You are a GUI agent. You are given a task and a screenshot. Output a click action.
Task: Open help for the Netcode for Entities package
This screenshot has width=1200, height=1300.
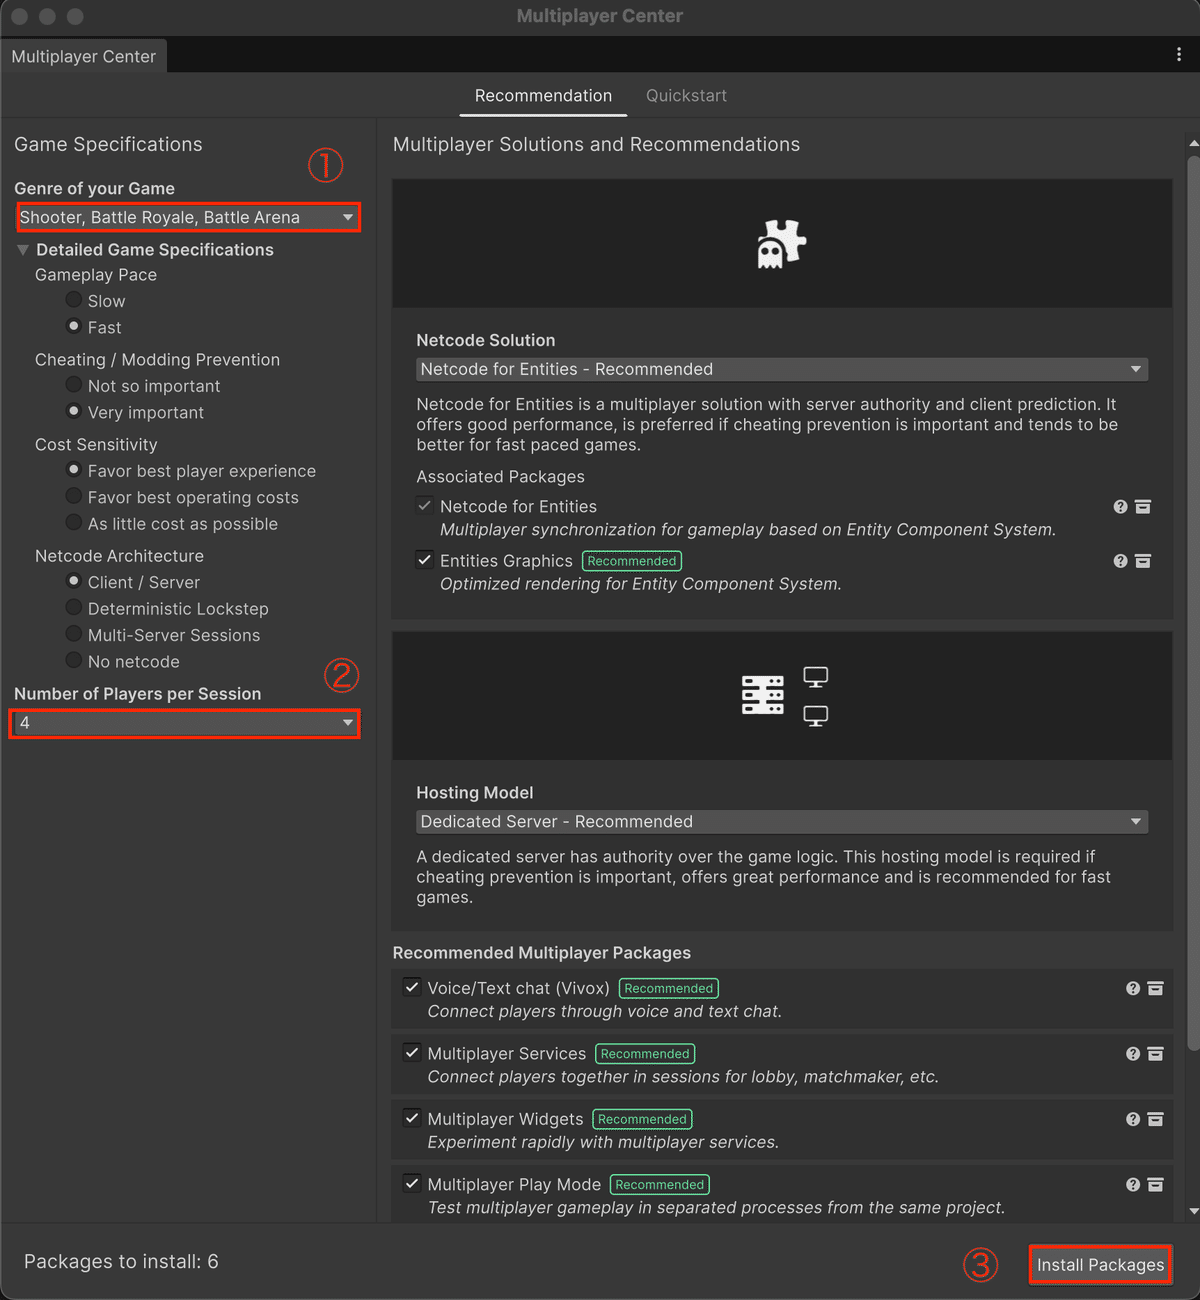click(1120, 506)
